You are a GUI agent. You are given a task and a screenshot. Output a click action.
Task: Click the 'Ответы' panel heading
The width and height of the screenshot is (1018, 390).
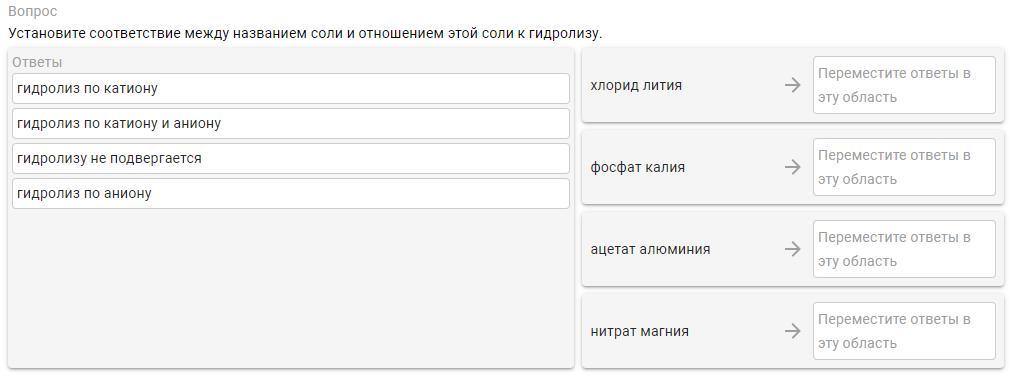[37, 62]
